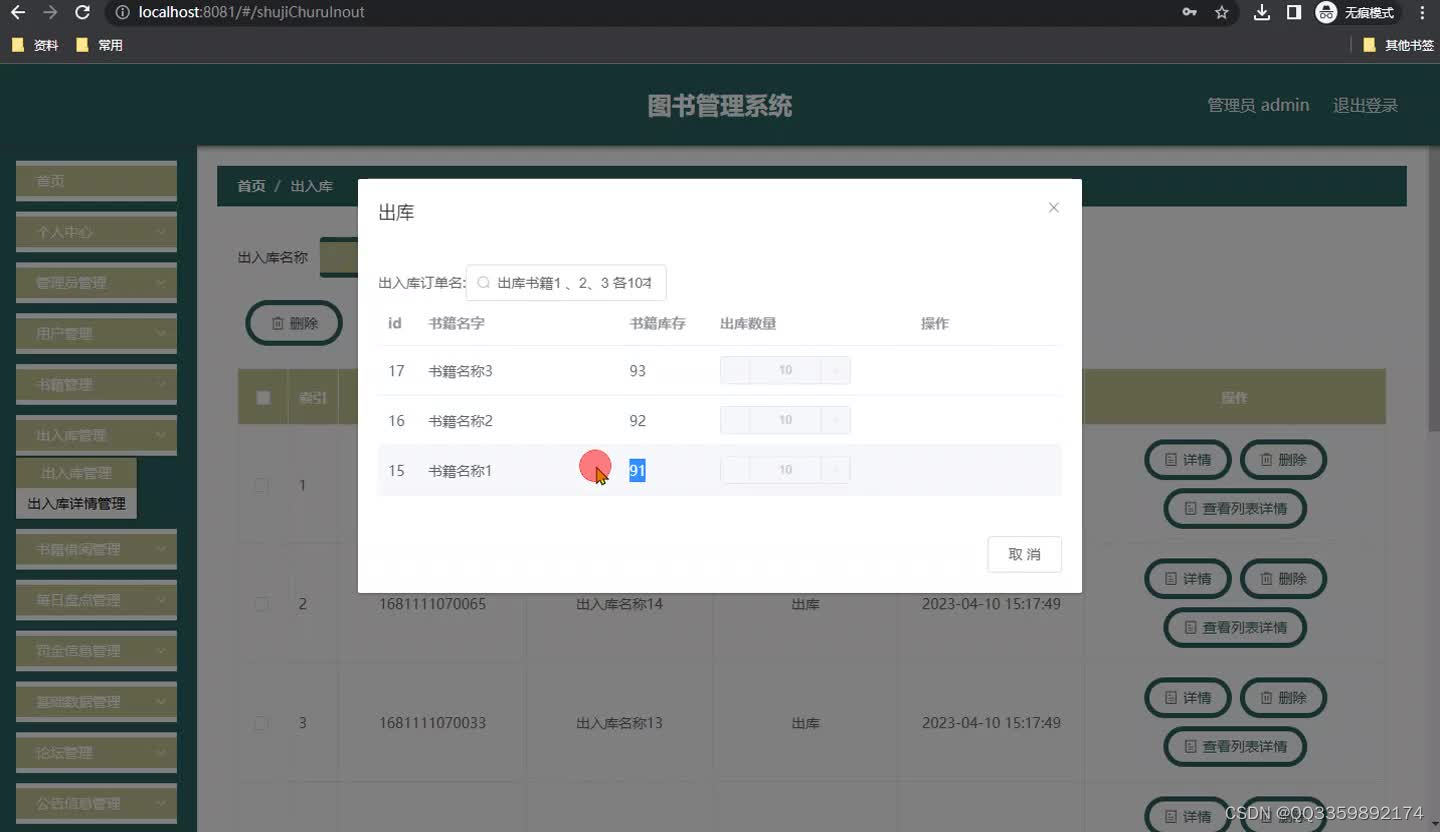Increase 出库数量 for 书籍名称3
This screenshot has width=1440, height=832.
click(835, 370)
